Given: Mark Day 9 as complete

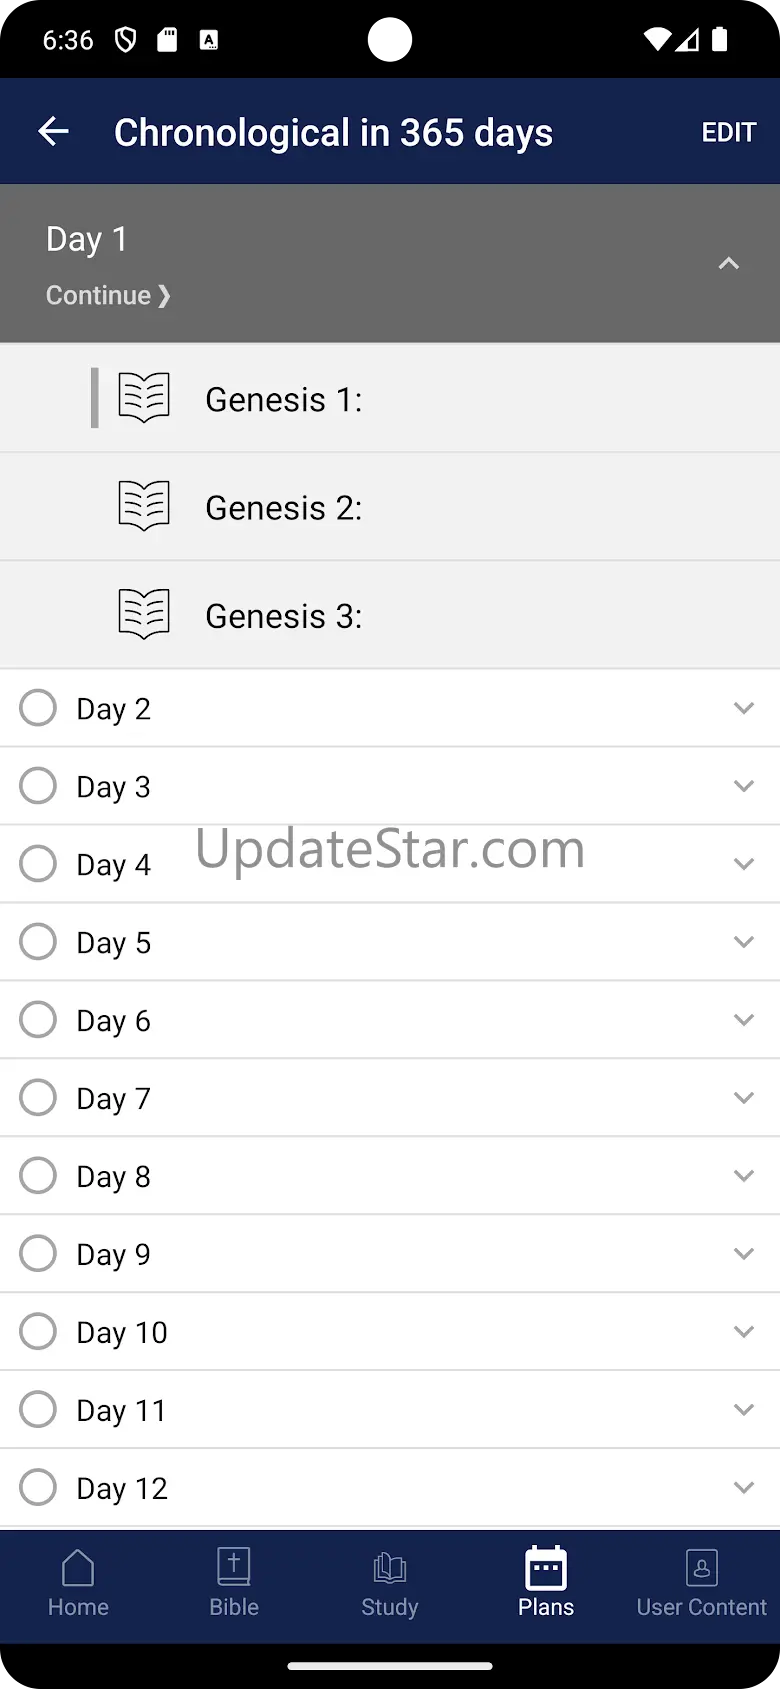Looking at the screenshot, I should pyautogui.click(x=38, y=1254).
